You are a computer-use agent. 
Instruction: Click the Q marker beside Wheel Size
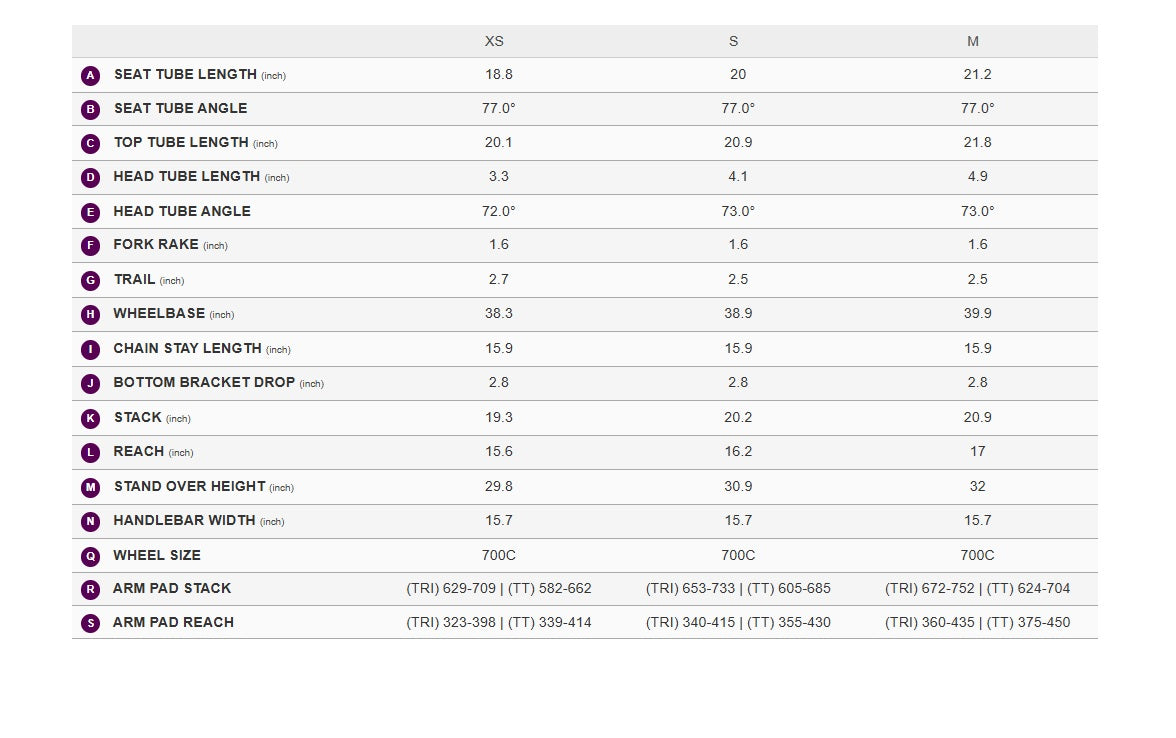tap(91, 556)
